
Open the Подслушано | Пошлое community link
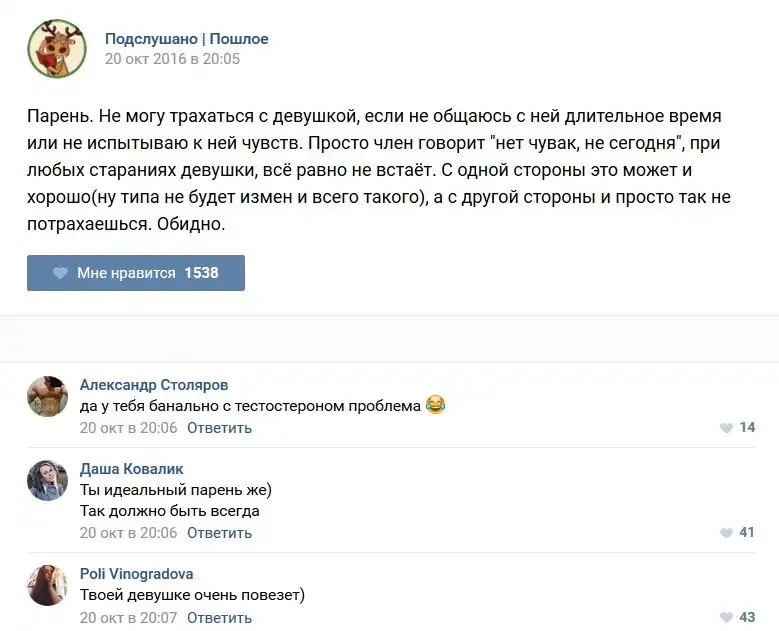click(x=186, y=39)
